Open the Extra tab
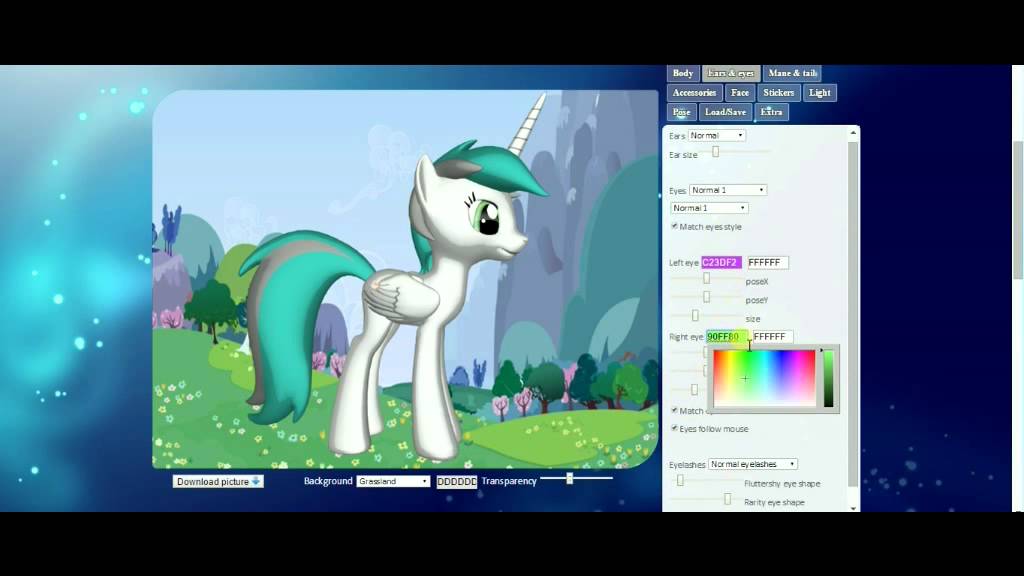 click(771, 112)
